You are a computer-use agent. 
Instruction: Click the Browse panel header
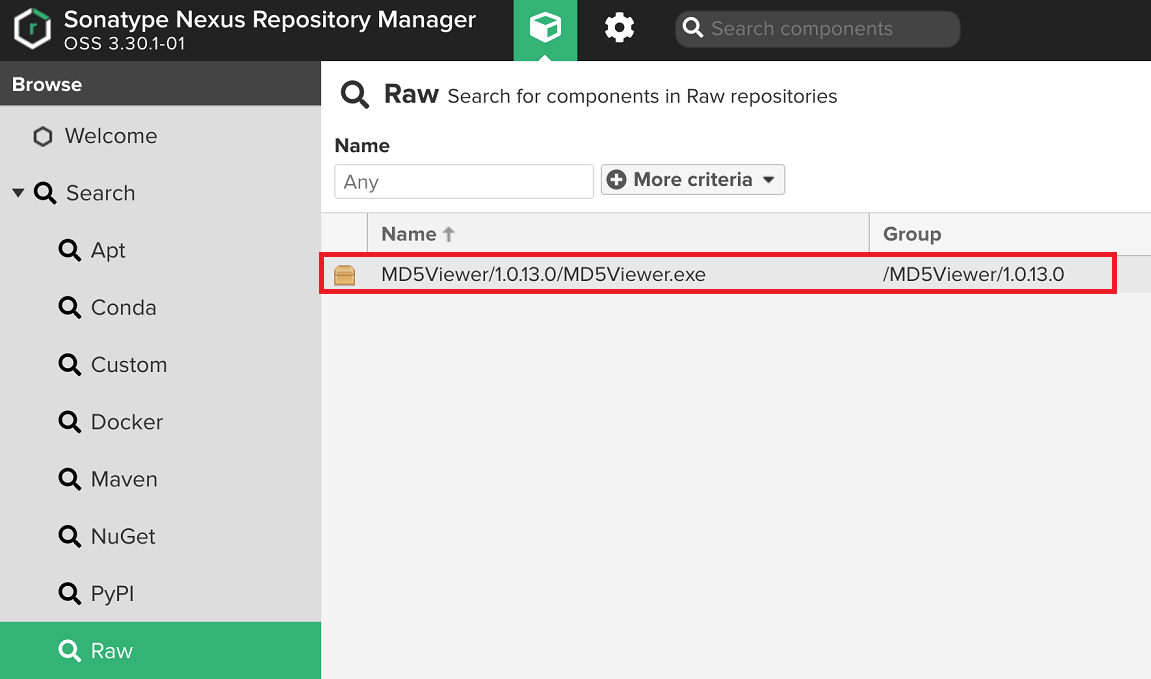[160, 84]
